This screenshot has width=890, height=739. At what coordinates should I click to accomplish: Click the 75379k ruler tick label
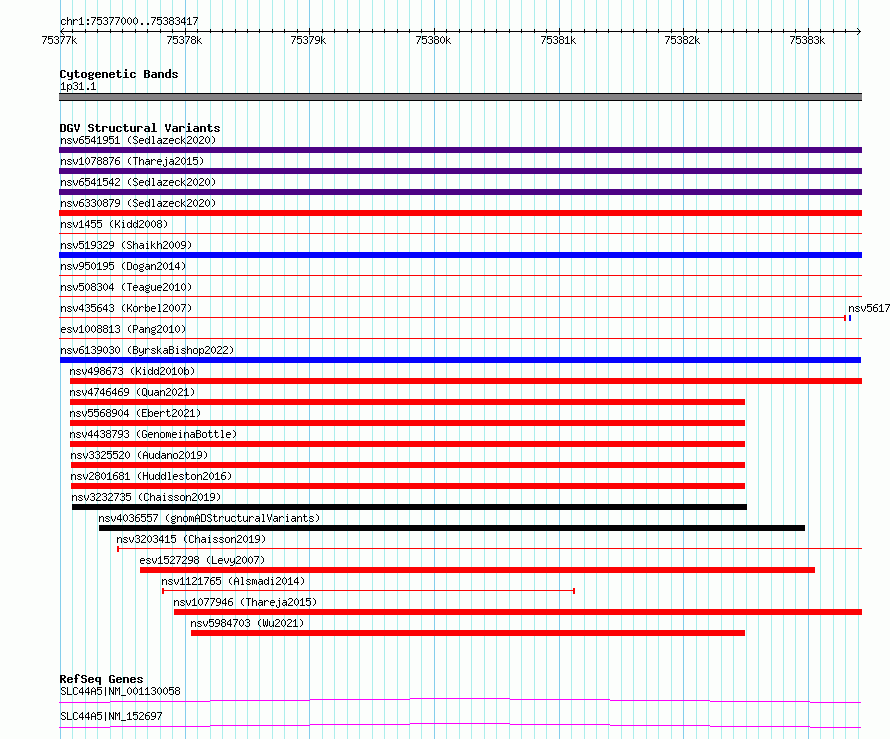point(308,40)
